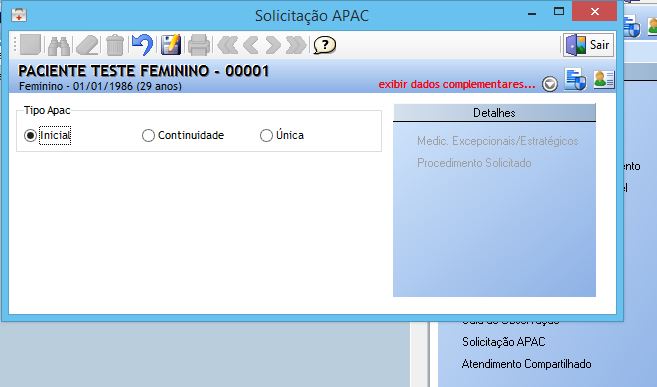Click the toolbar grip handle
The width and height of the screenshot is (657, 387).
(15, 45)
